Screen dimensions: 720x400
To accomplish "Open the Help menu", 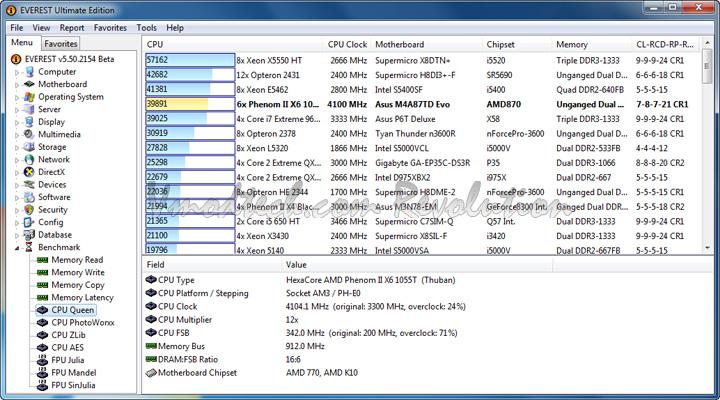I will click(175, 28).
